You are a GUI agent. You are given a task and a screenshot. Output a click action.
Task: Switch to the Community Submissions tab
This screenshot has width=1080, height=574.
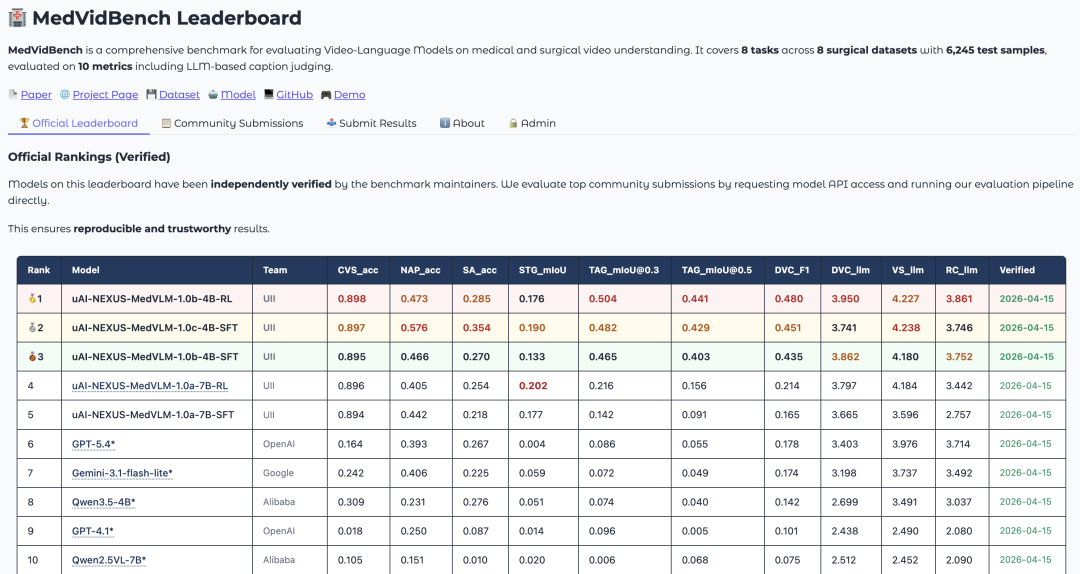click(238, 123)
